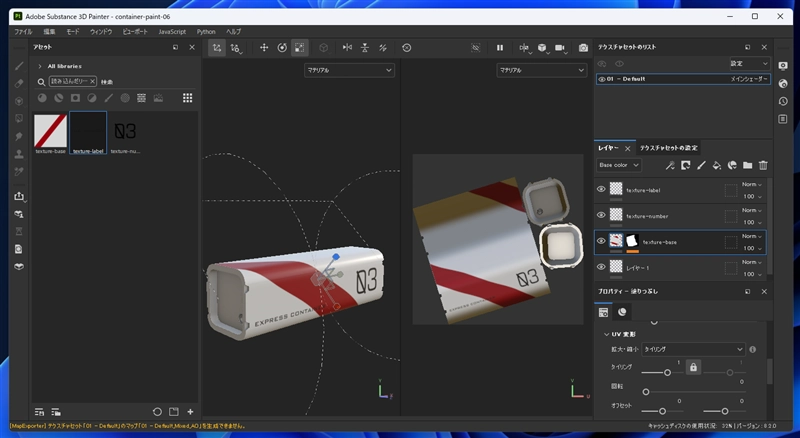Open the left viewport マテリアル dropdown

349,70
